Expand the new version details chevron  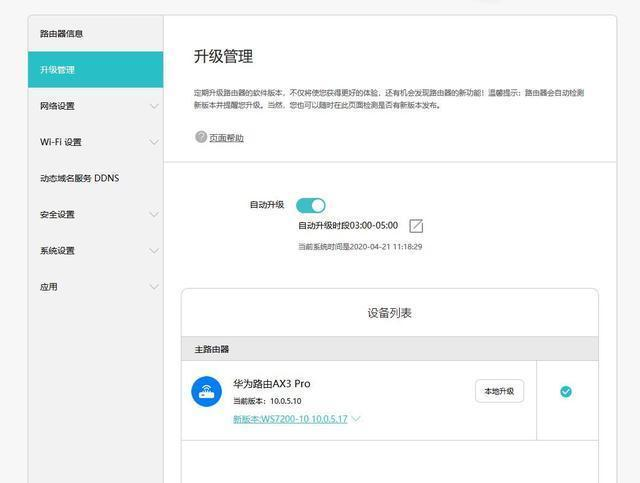pyautogui.click(x=356, y=419)
